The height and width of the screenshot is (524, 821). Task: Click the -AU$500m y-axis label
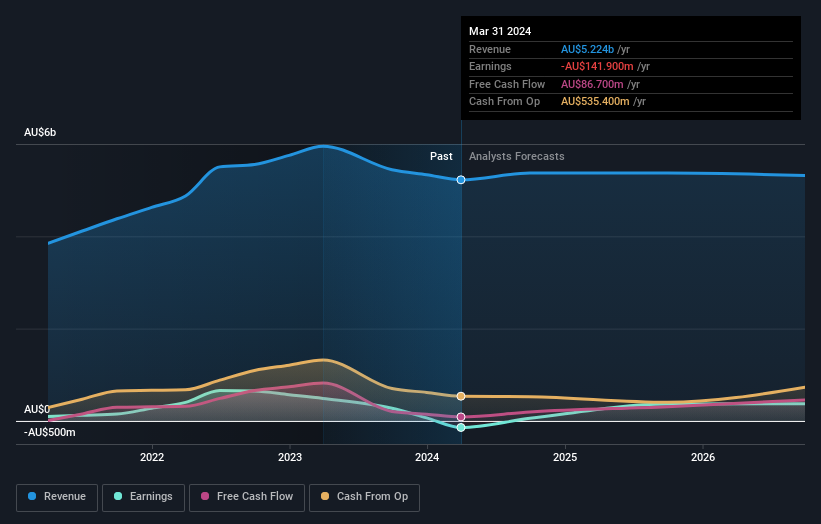(50, 432)
